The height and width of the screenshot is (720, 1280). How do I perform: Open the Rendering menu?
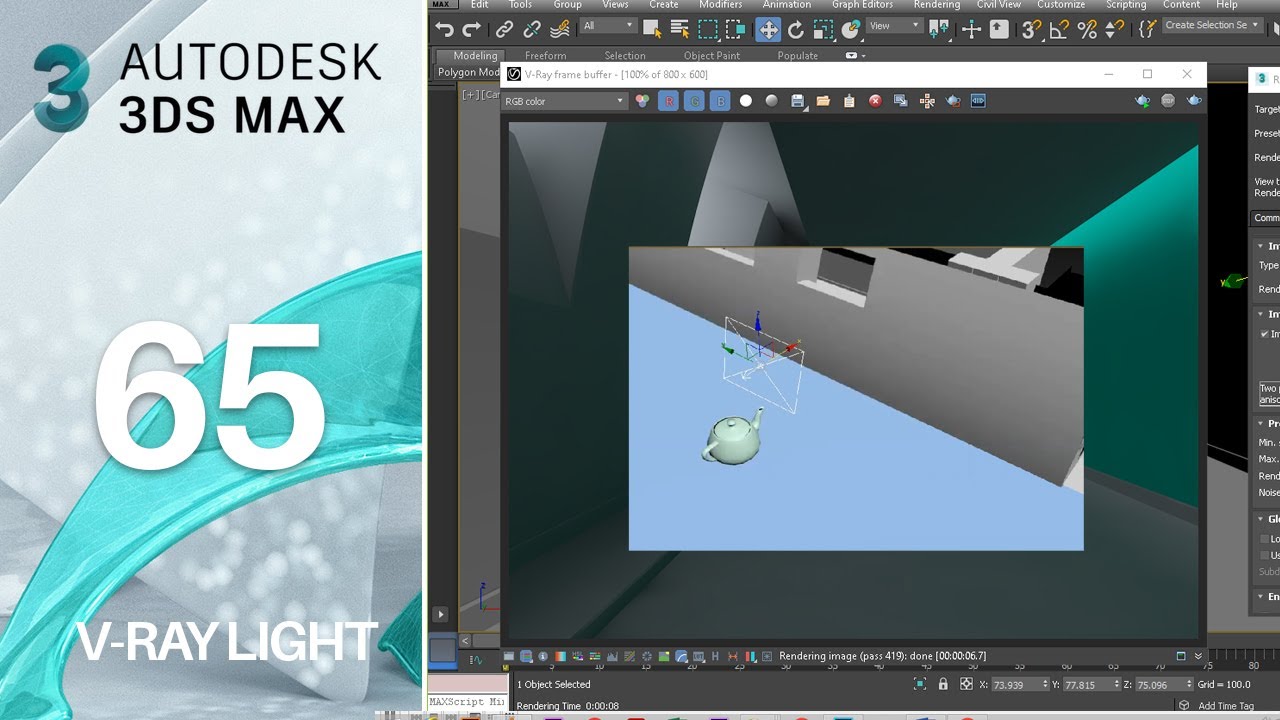point(937,5)
